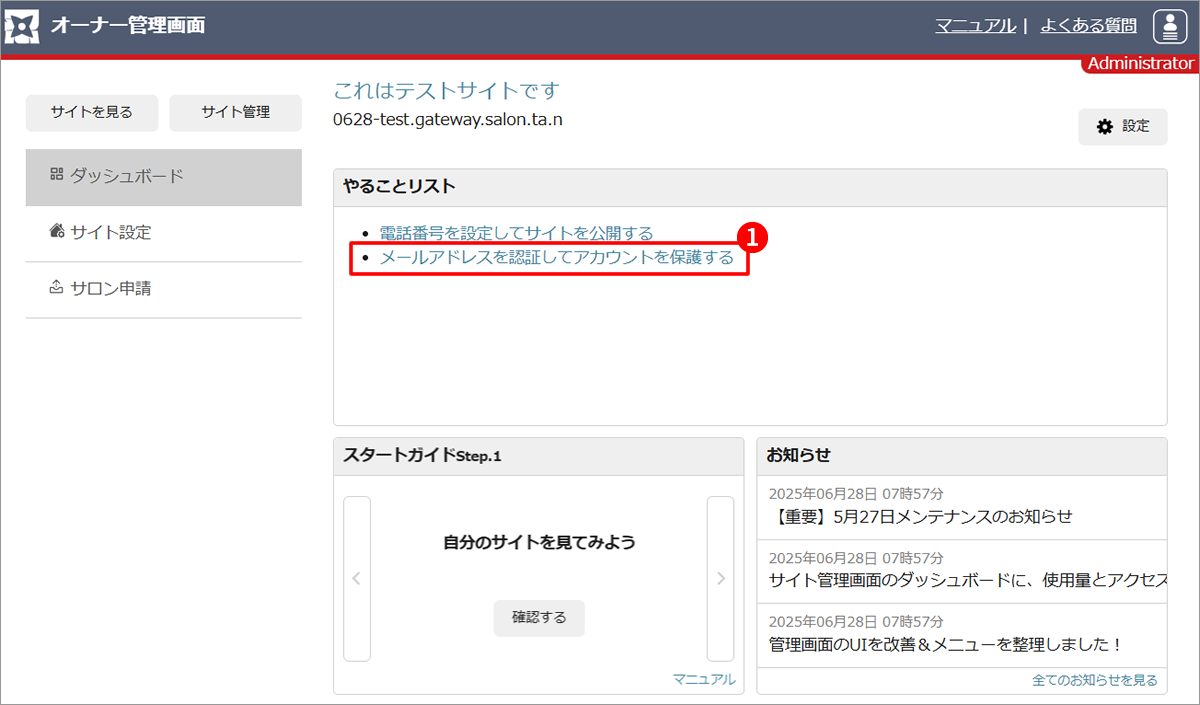The width and height of the screenshot is (1200, 705).
Task: Click the email verification to-do link
Action: 556,258
